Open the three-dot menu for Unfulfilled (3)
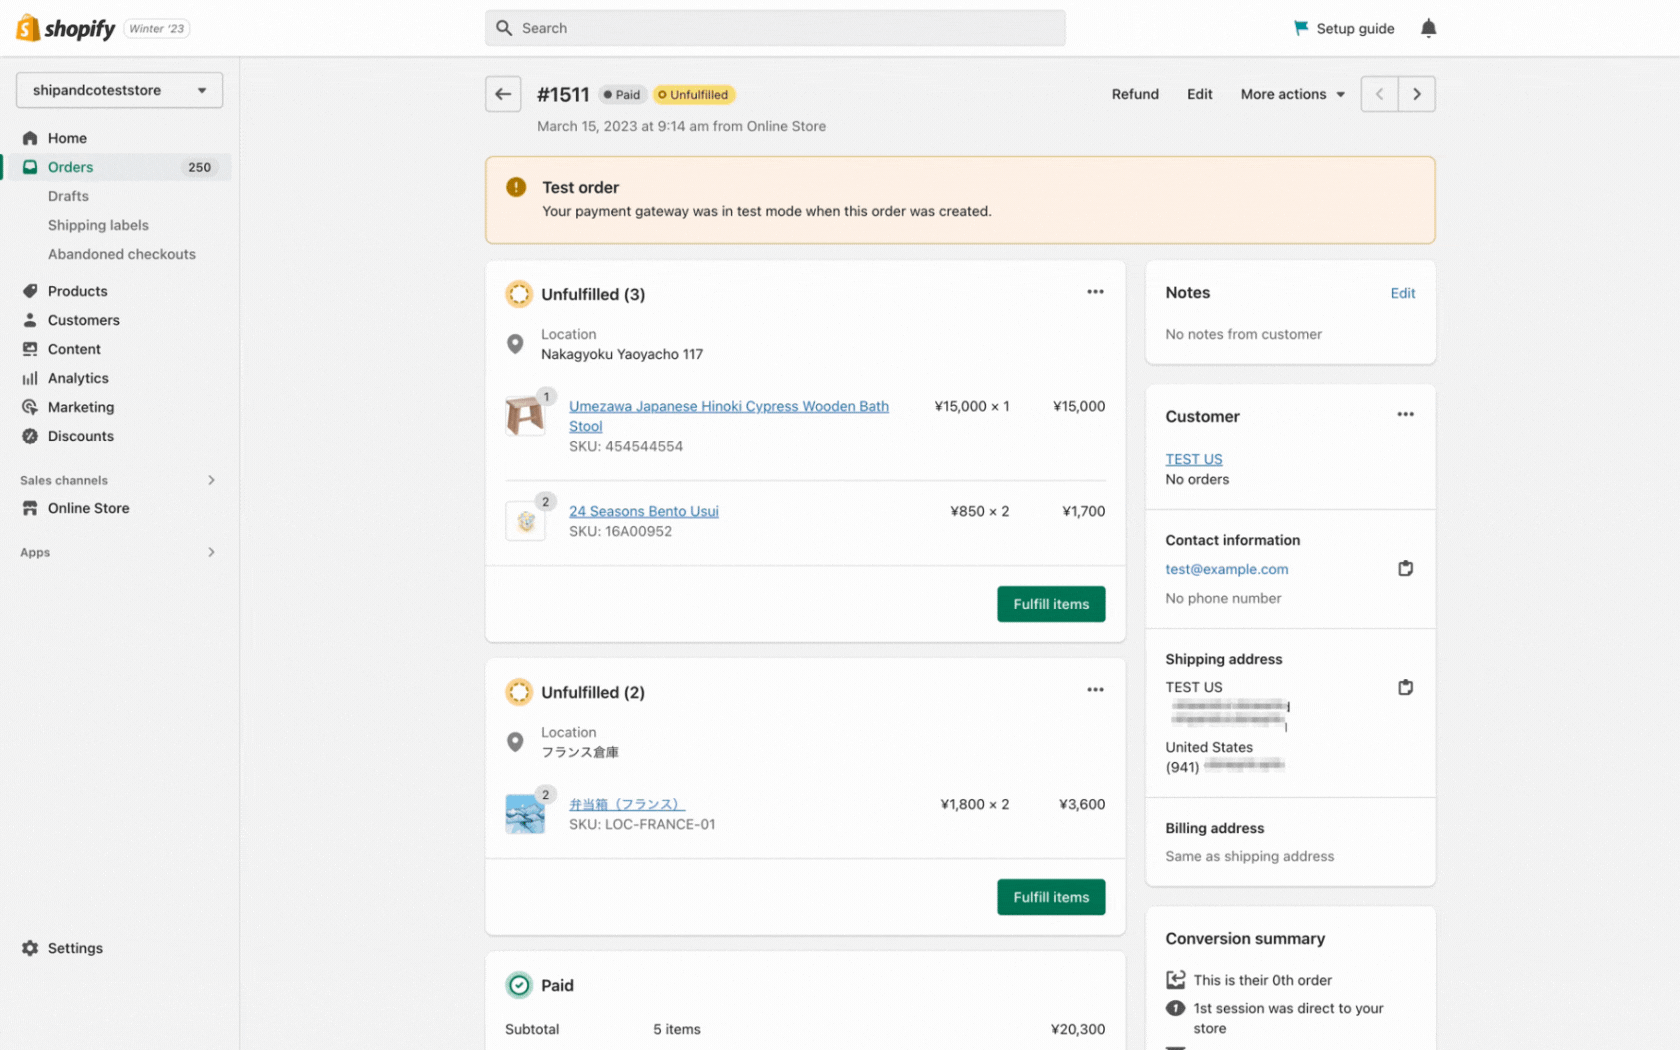Viewport: 1680px width, 1050px height. pos(1095,292)
